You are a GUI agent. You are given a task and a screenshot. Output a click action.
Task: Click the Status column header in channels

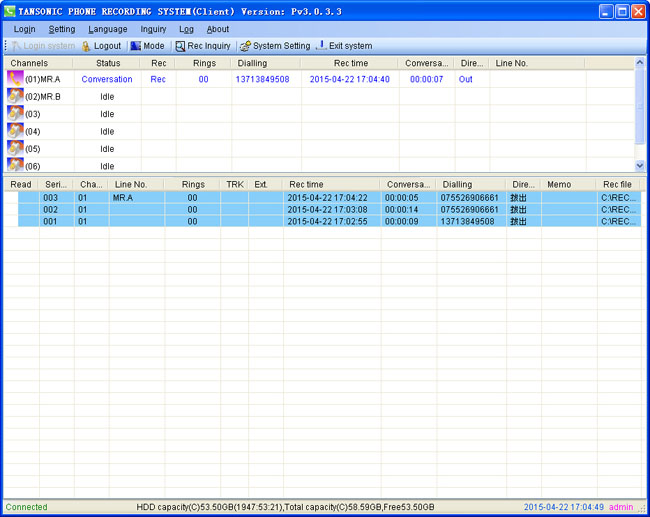point(108,63)
